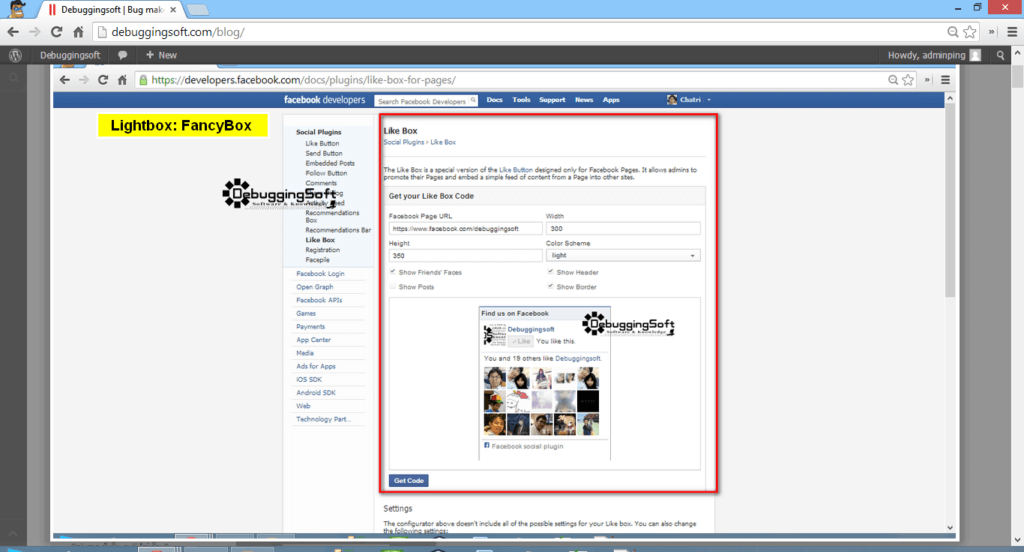Open the Color Scheme dropdown set to light

(623, 255)
